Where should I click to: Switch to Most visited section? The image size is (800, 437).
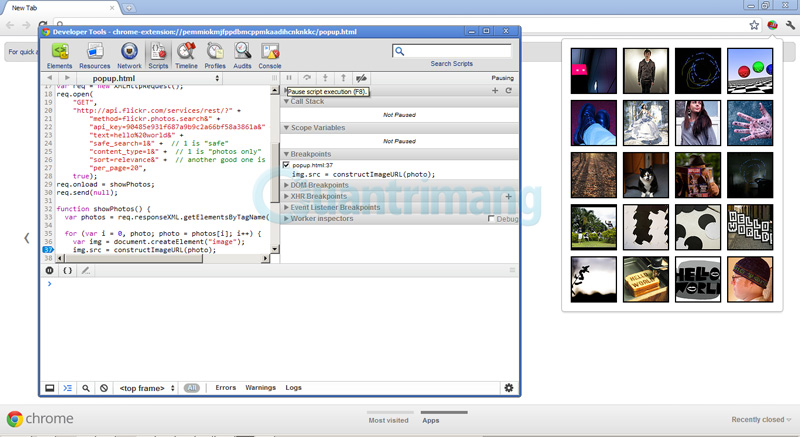(389, 420)
